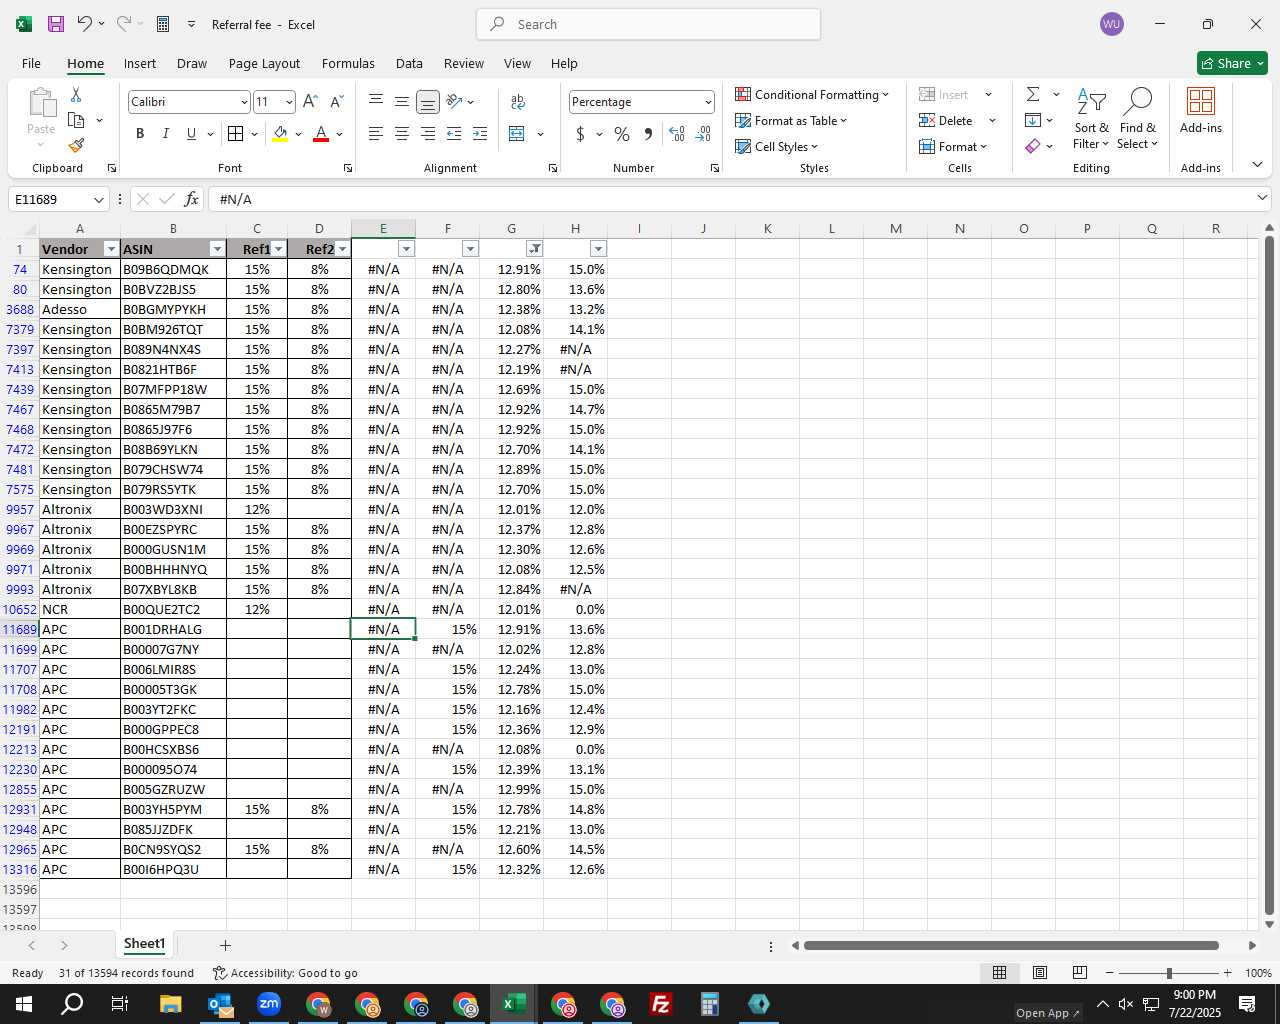Click Format as Table
This screenshot has width=1280, height=1024.
pos(791,120)
